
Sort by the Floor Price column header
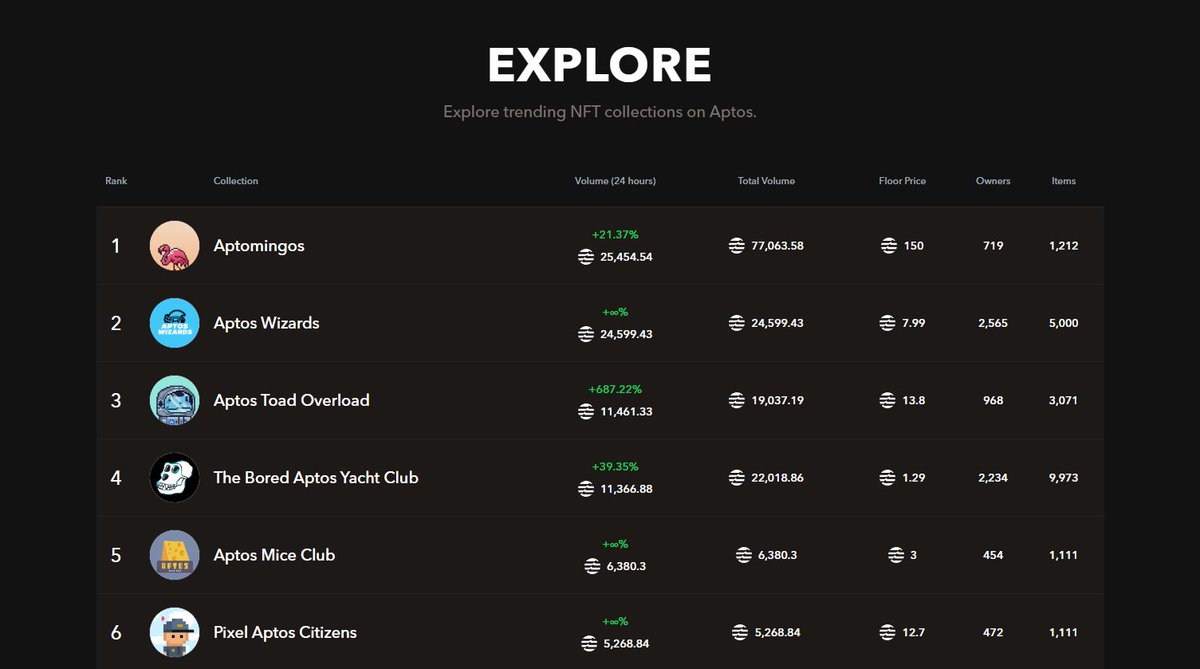tap(902, 181)
